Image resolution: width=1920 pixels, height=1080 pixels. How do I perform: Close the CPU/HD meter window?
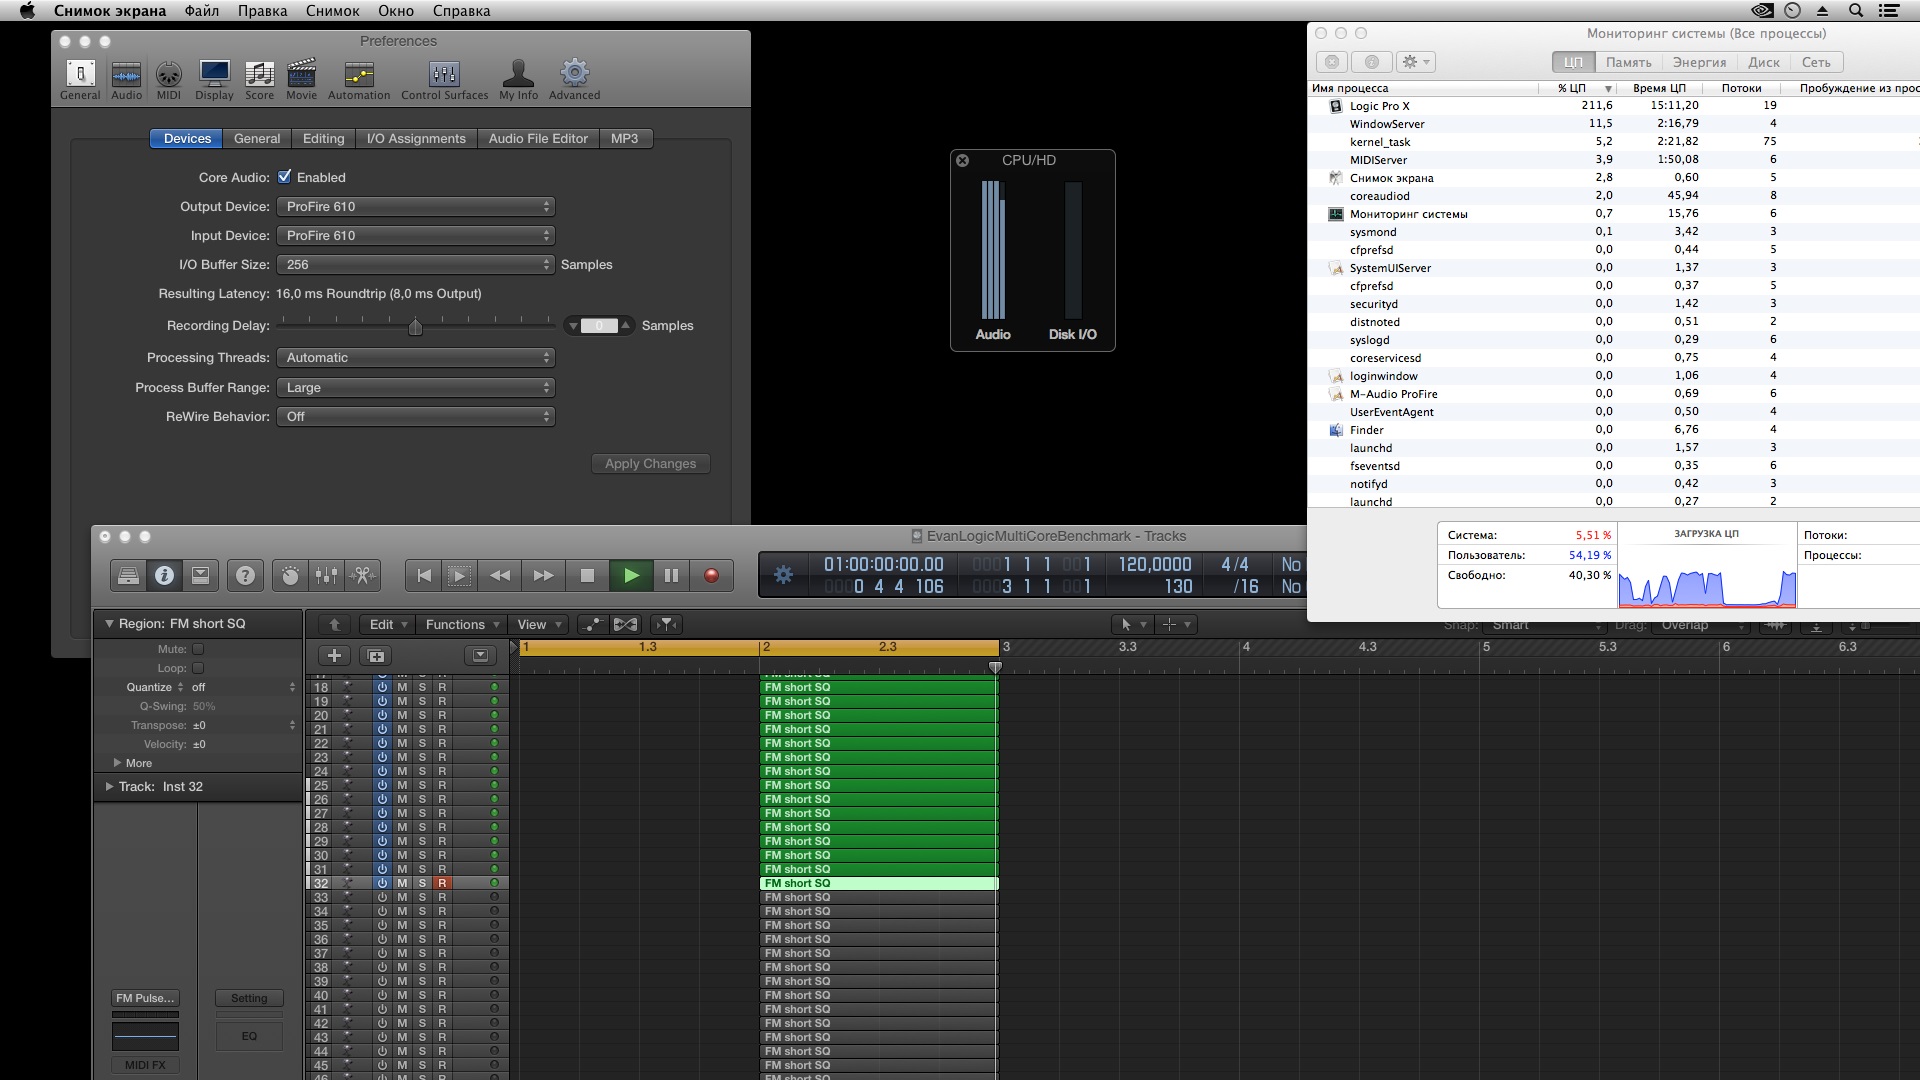tap(962, 160)
